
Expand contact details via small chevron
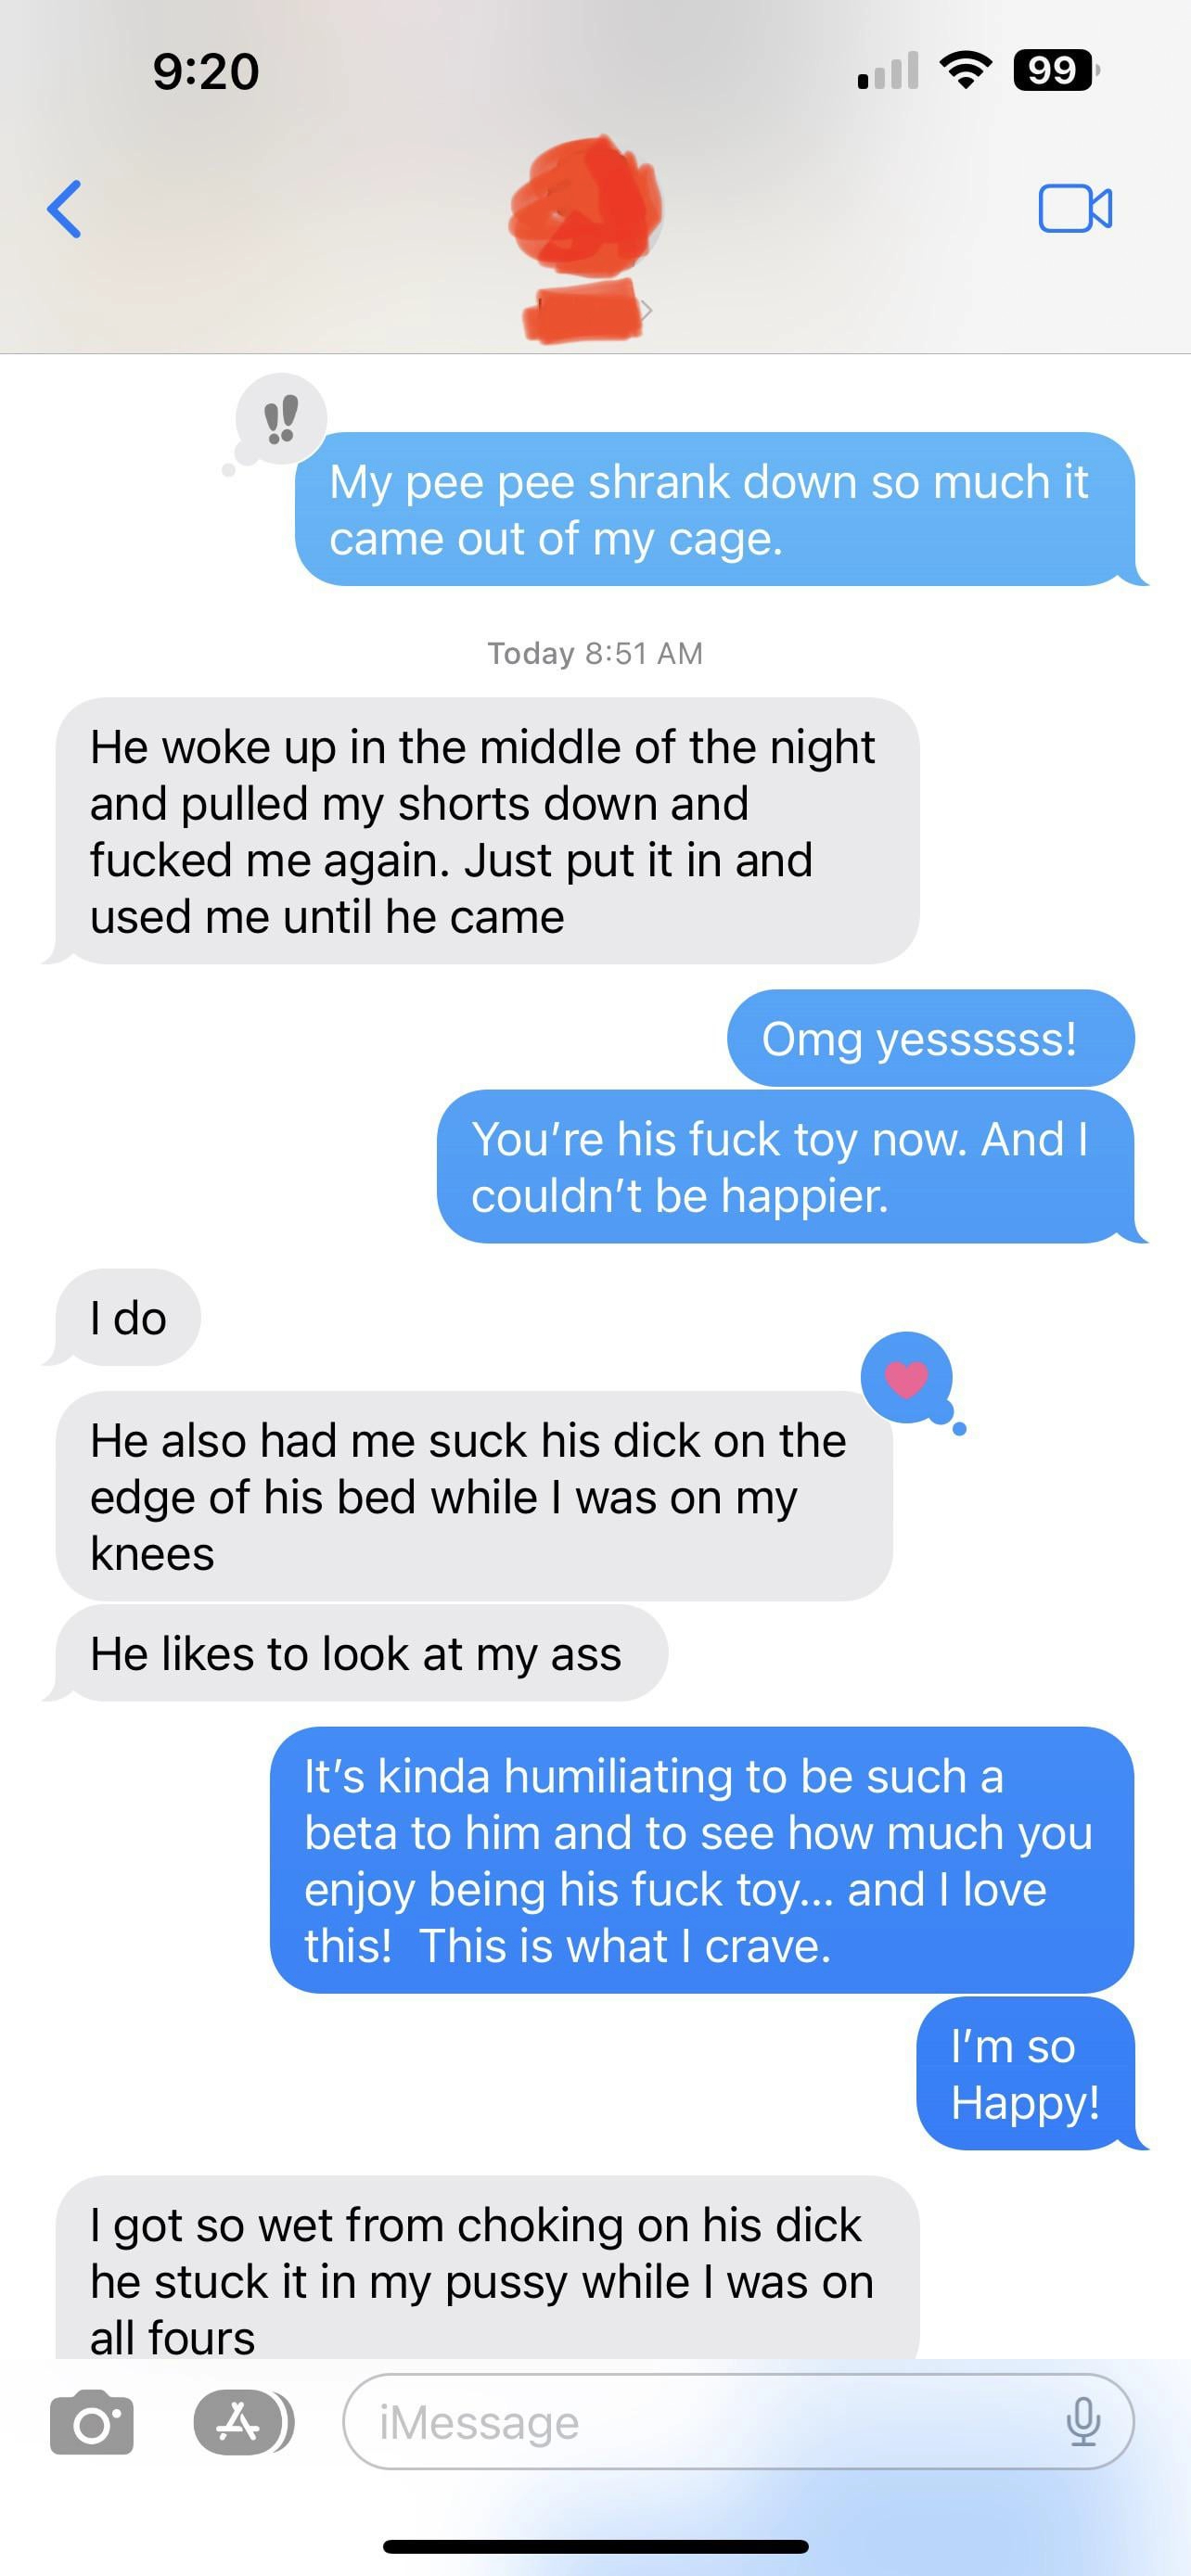tap(647, 310)
